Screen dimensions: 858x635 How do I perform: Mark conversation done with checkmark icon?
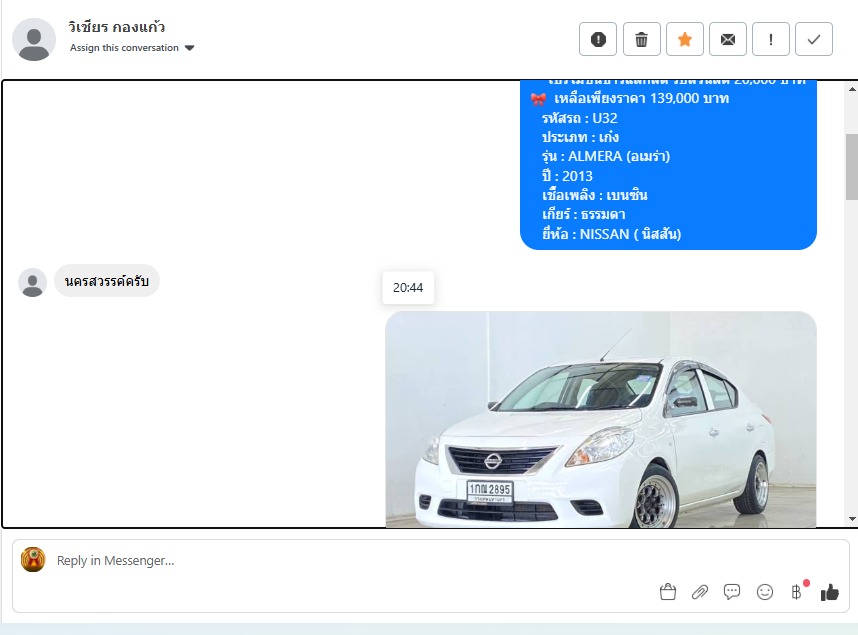pyautogui.click(x=814, y=39)
